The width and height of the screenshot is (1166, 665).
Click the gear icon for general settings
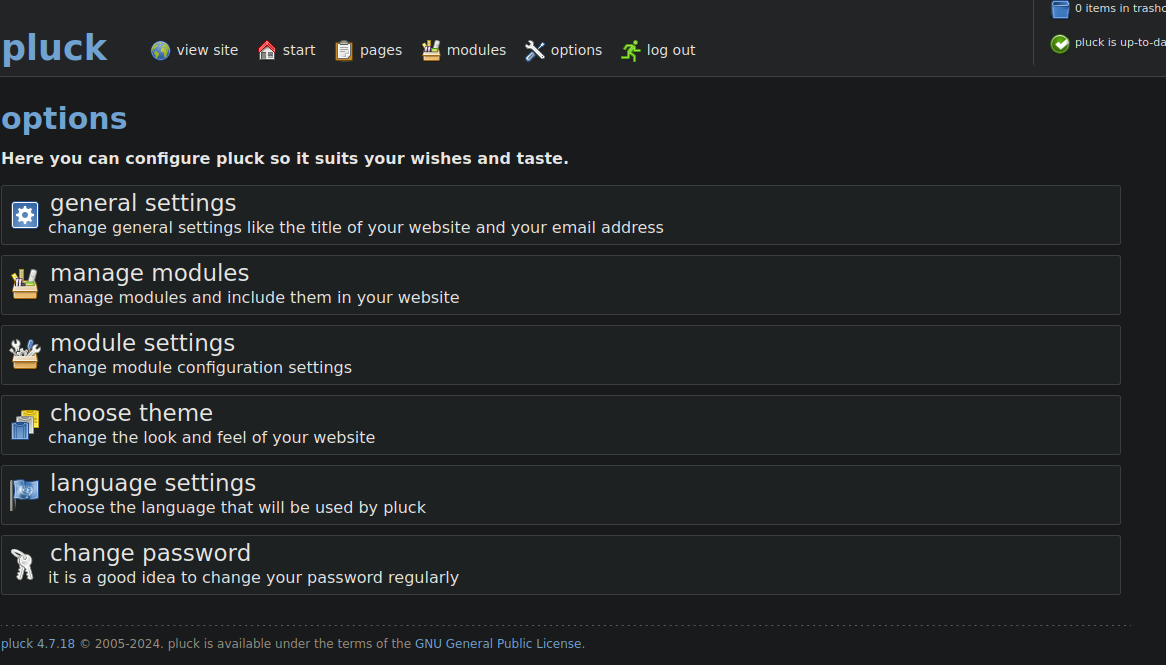click(x=25, y=215)
